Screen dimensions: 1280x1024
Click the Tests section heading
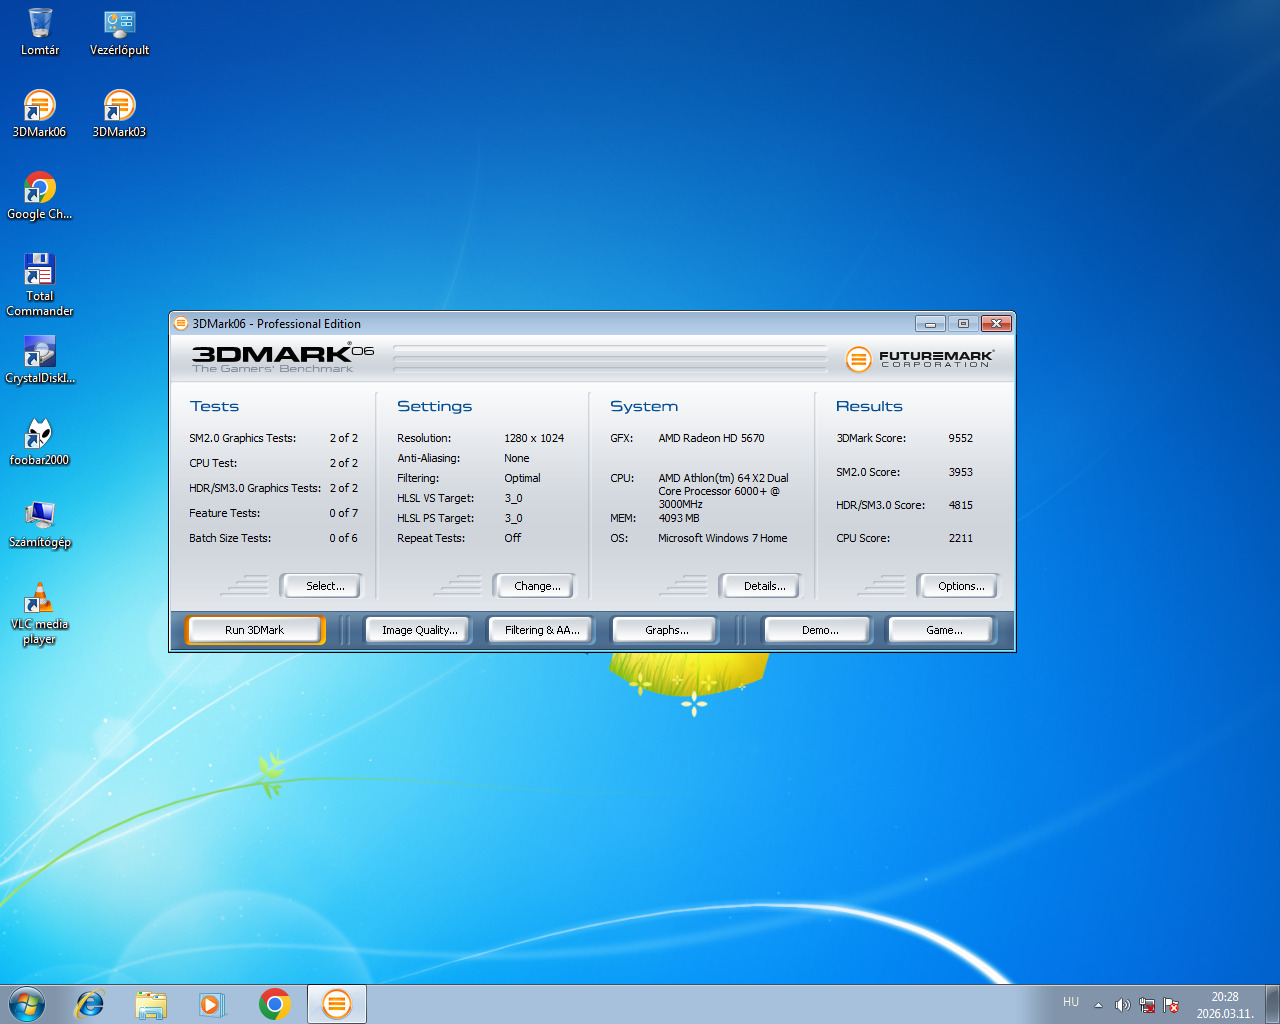[x=214, y=406]
